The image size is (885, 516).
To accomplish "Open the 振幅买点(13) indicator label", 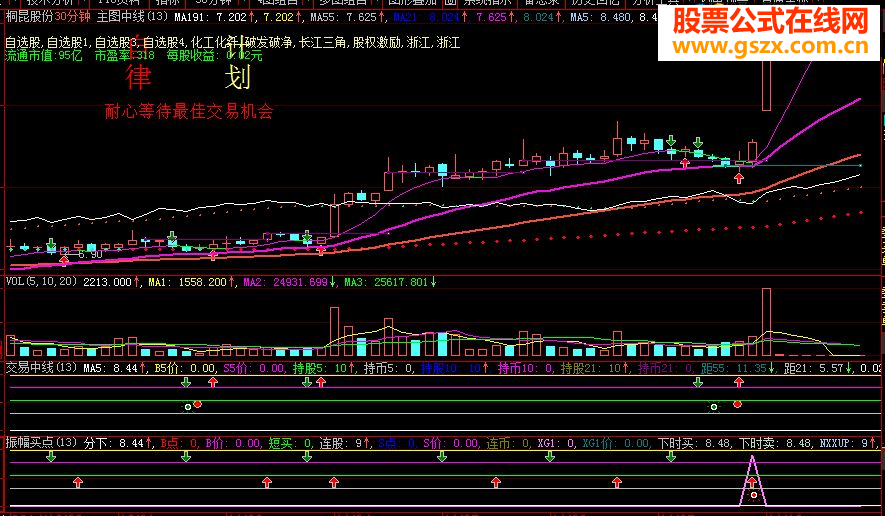I will coord(41,442).
